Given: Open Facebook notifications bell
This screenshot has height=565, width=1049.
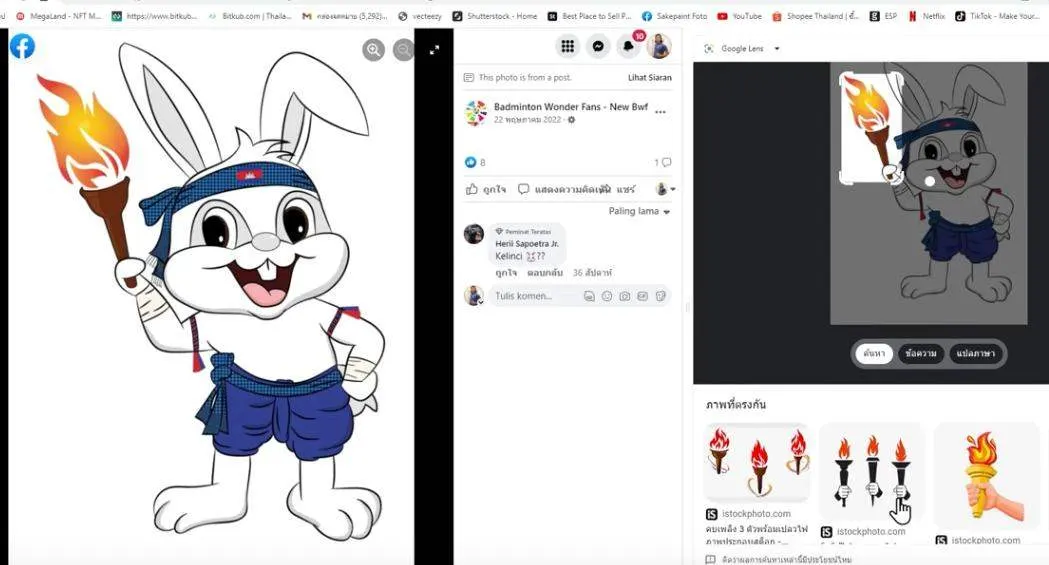Looking at the screenshot, I should (x=628, y=46).
